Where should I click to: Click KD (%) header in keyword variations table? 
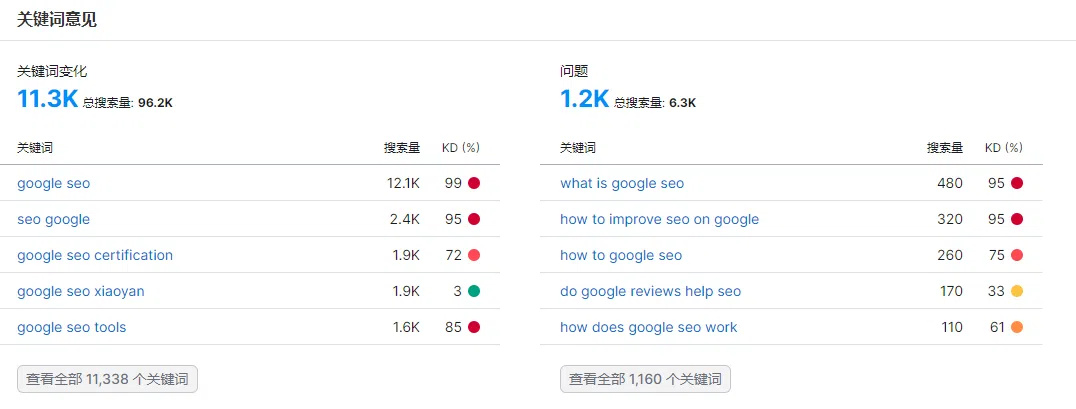pyautogui.click(x=460, y=148)
